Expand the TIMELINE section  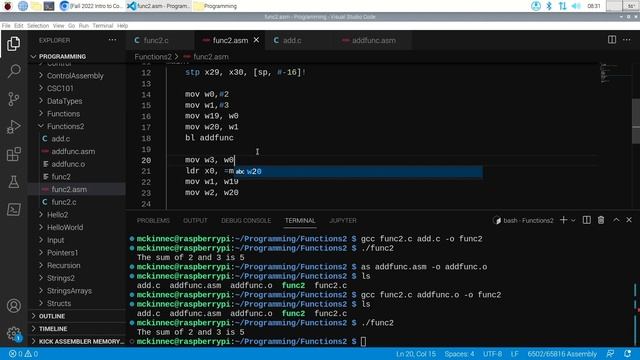point(53,329)
